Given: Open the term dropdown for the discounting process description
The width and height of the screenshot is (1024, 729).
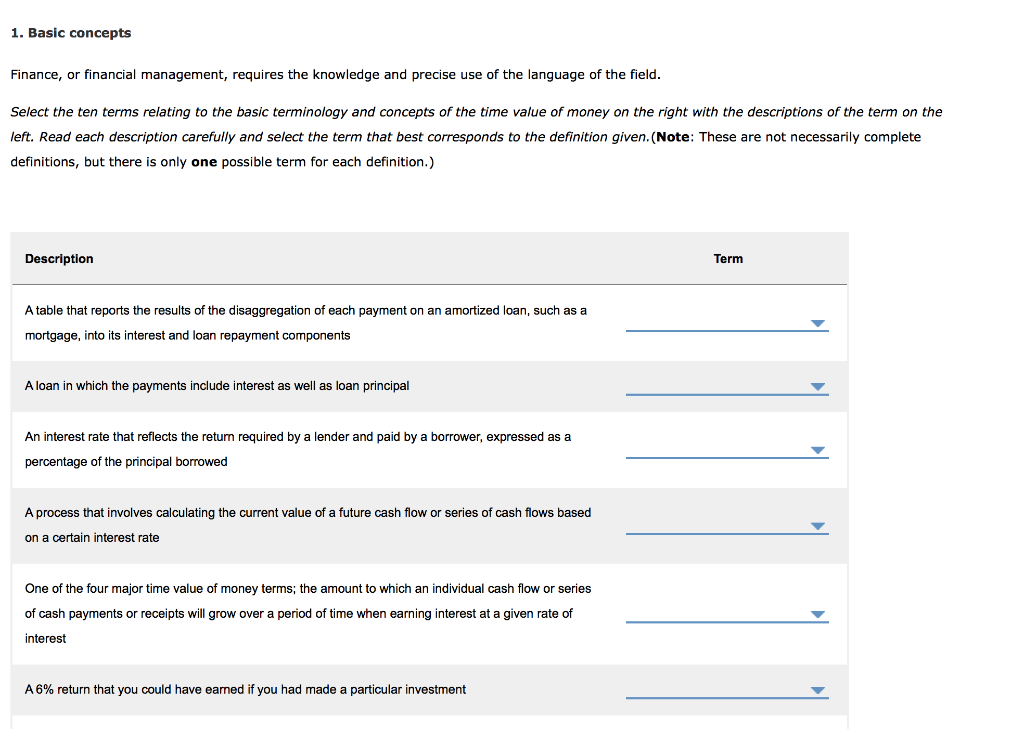Looking at the screenshot, I should point(818,525).
